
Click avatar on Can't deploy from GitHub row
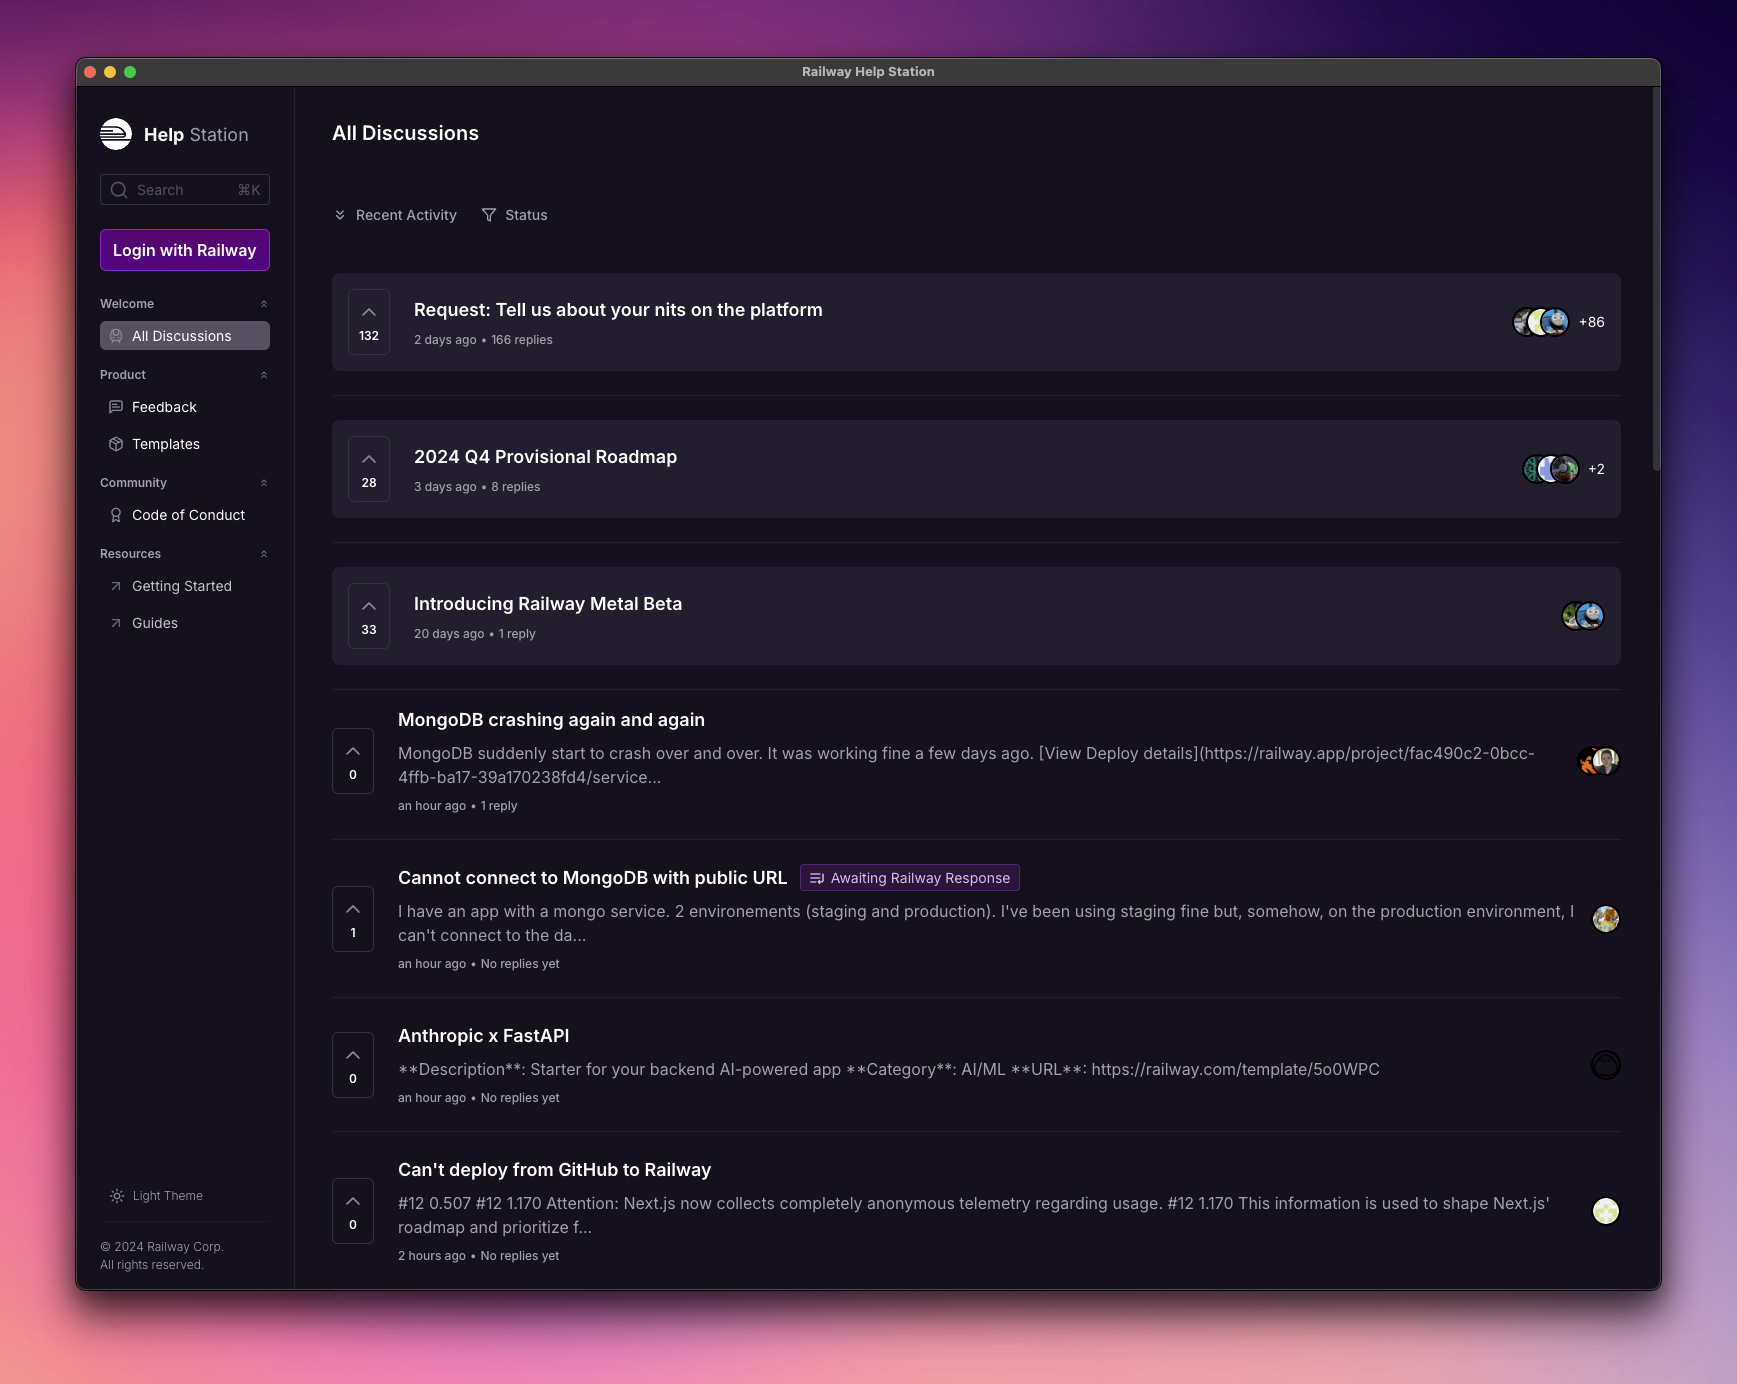(x=1606, y=1211)
